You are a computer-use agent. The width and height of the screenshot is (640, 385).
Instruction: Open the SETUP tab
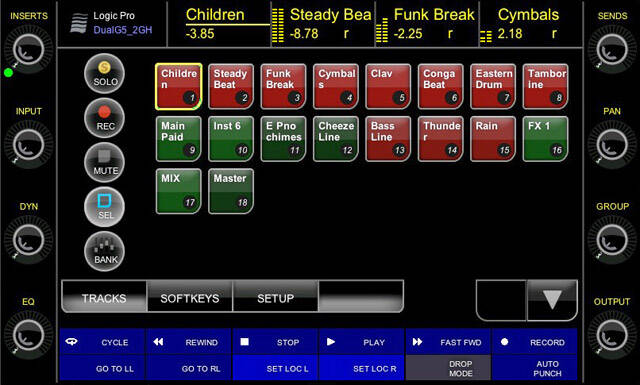click(276, 298)
